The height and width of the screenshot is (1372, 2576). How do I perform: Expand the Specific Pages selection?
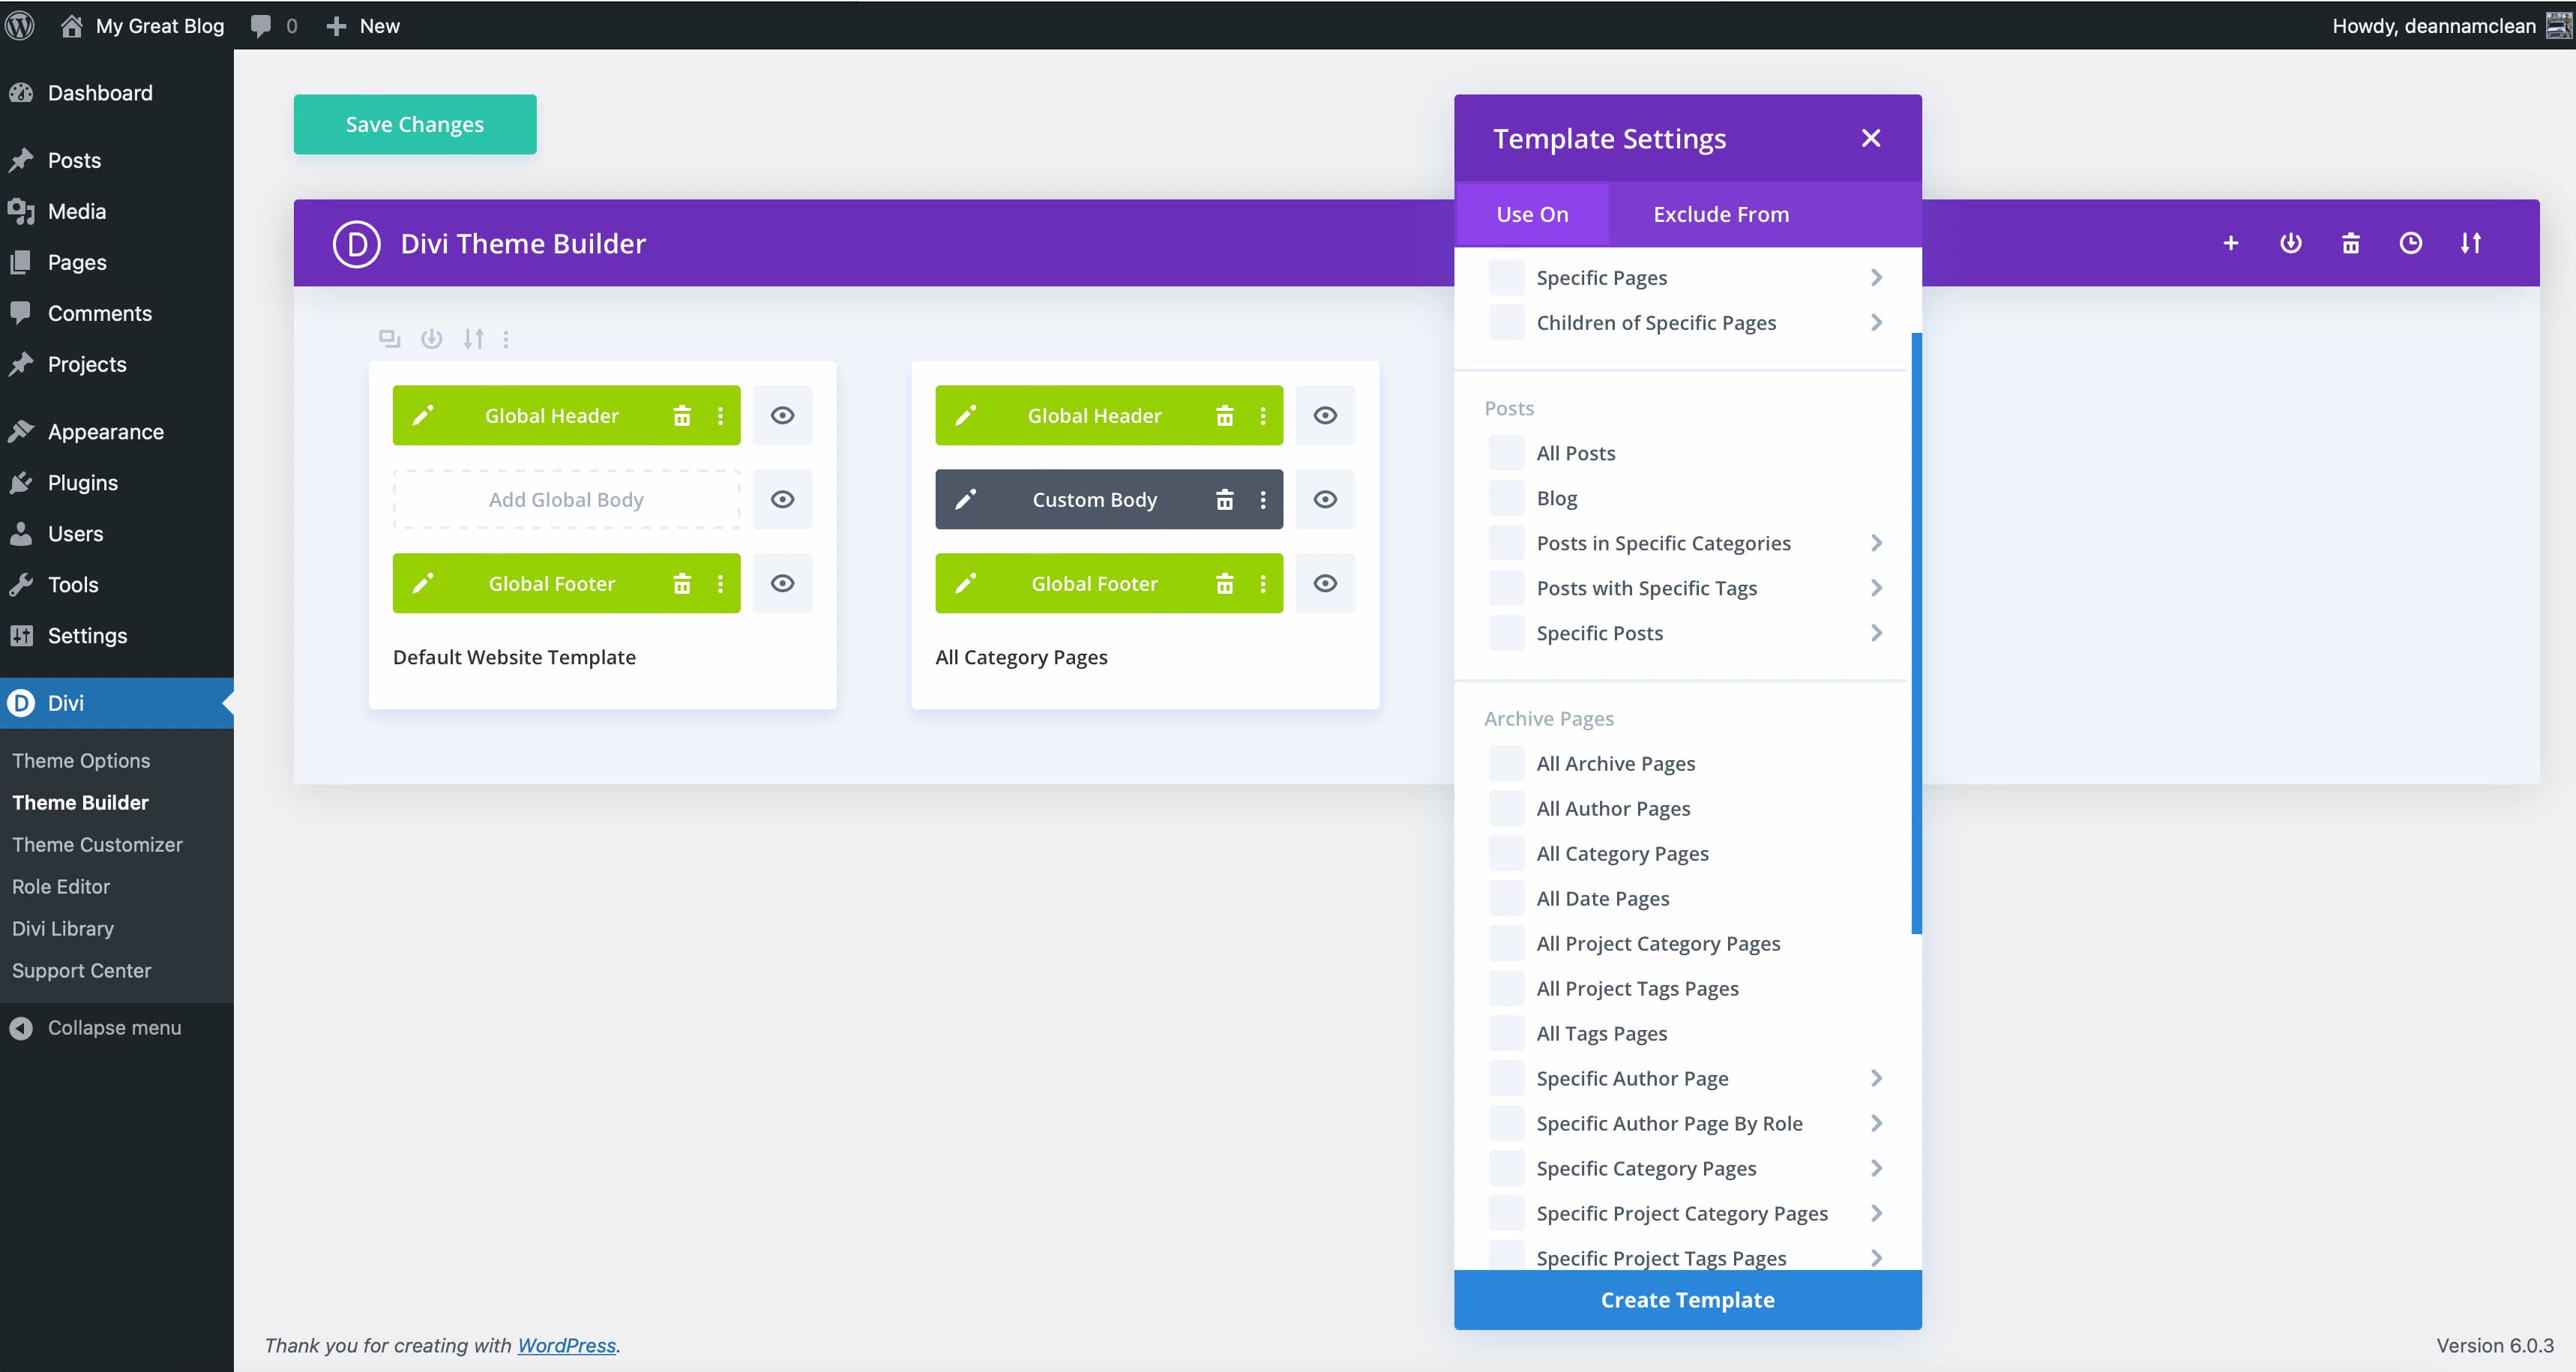coord(1877,277)
